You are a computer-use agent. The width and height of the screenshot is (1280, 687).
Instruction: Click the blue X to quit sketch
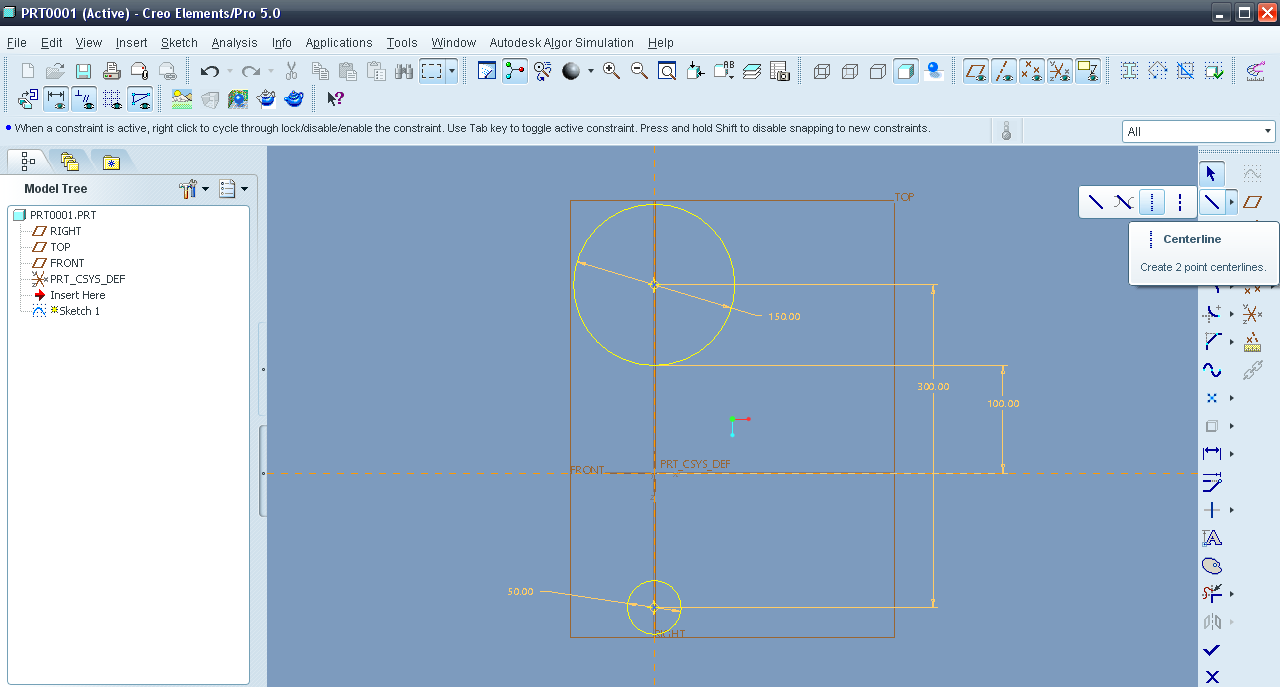point(1212,677)
